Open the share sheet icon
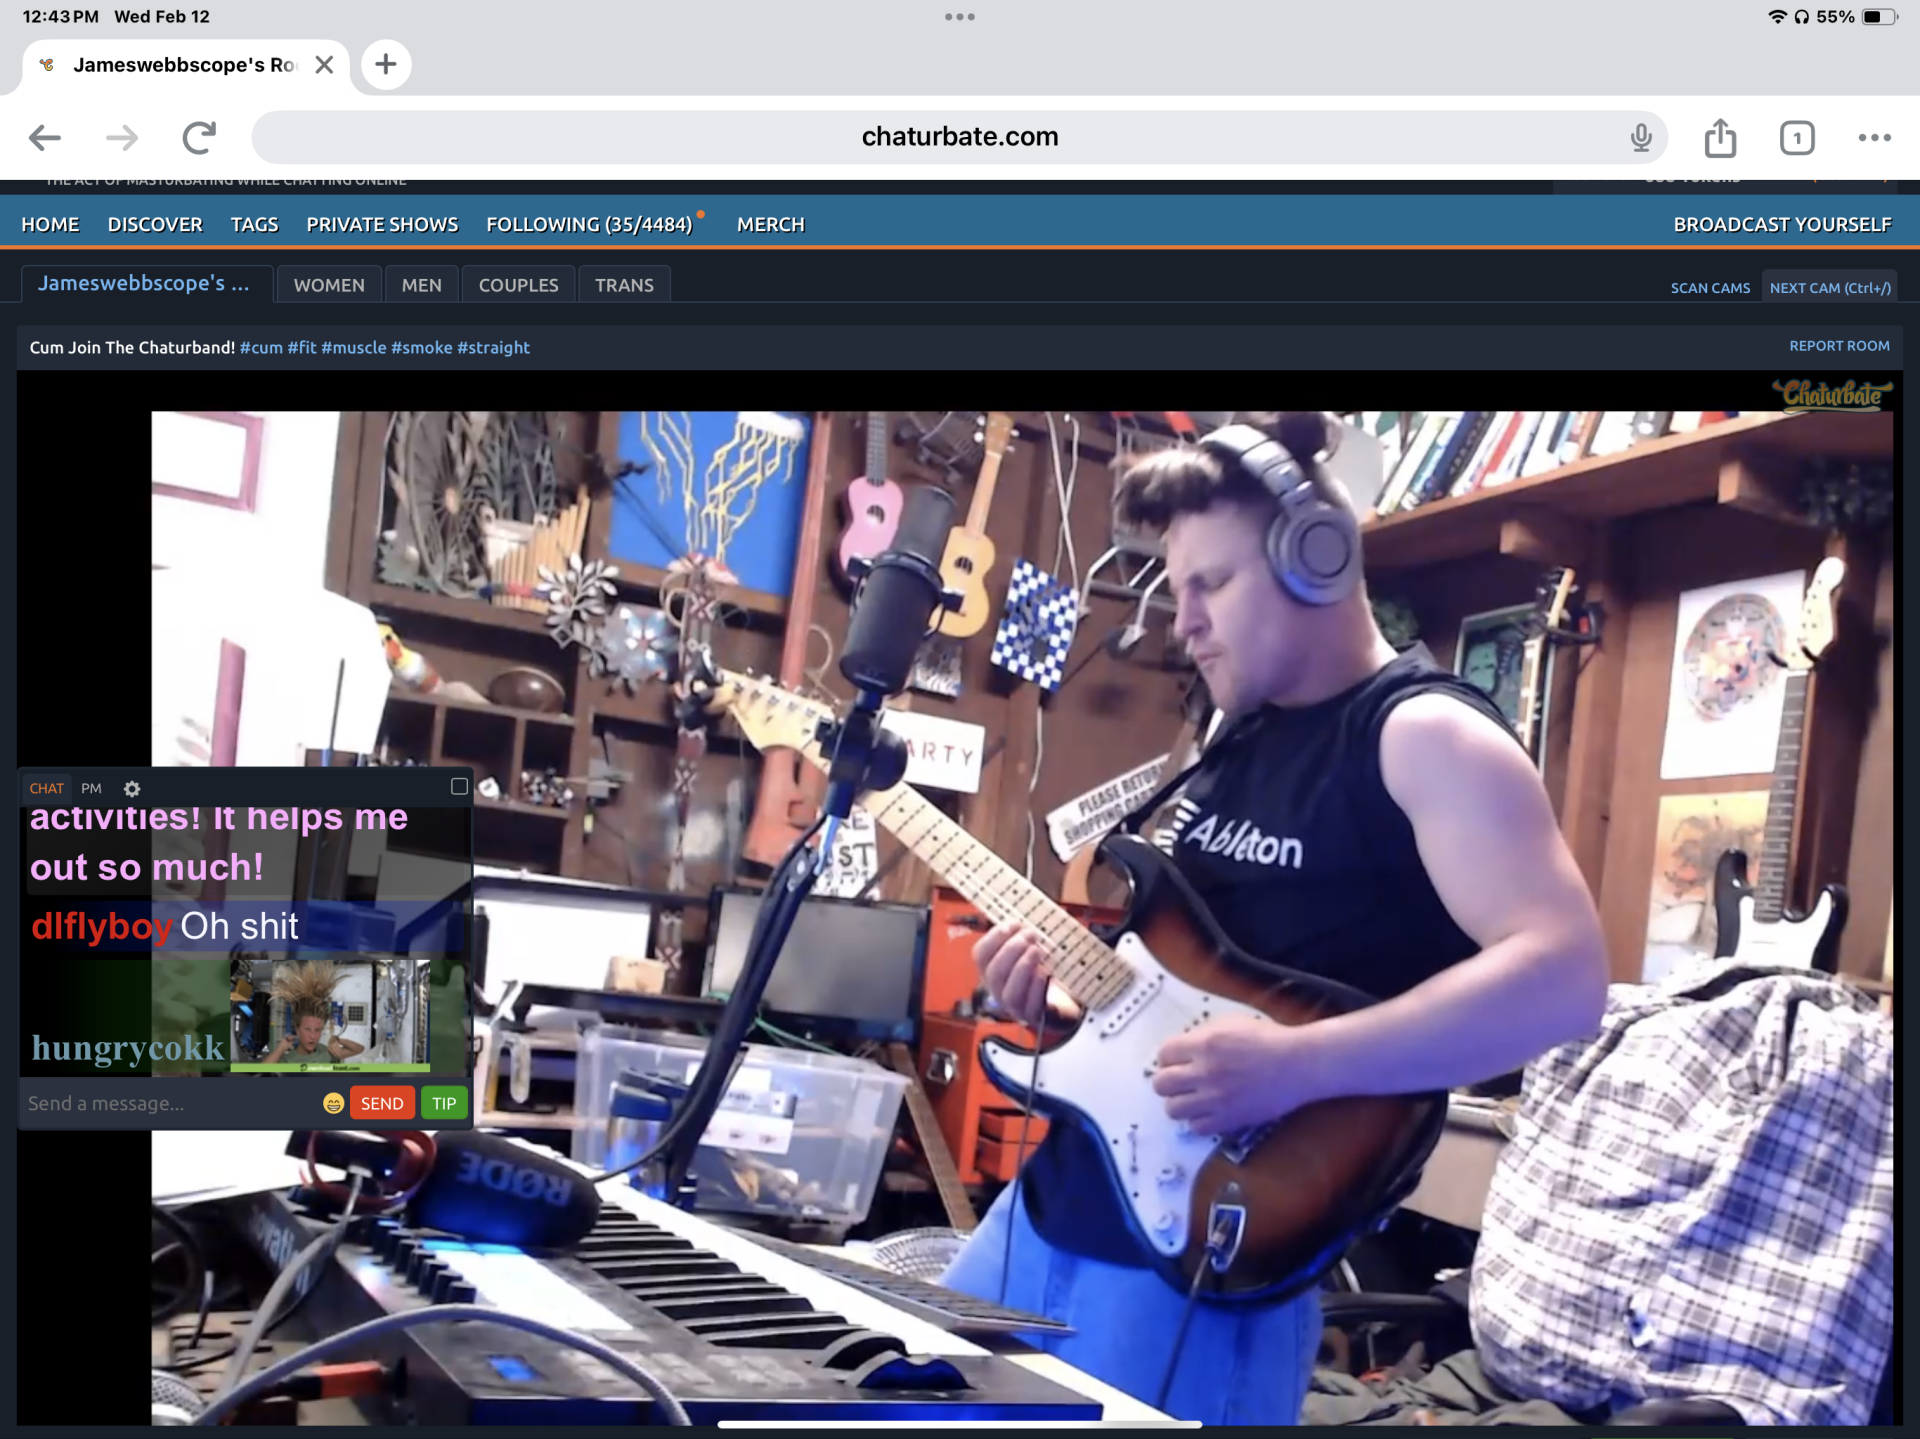The image size is (1920, 1439). pyautogui.click(x=1720, y=137)
